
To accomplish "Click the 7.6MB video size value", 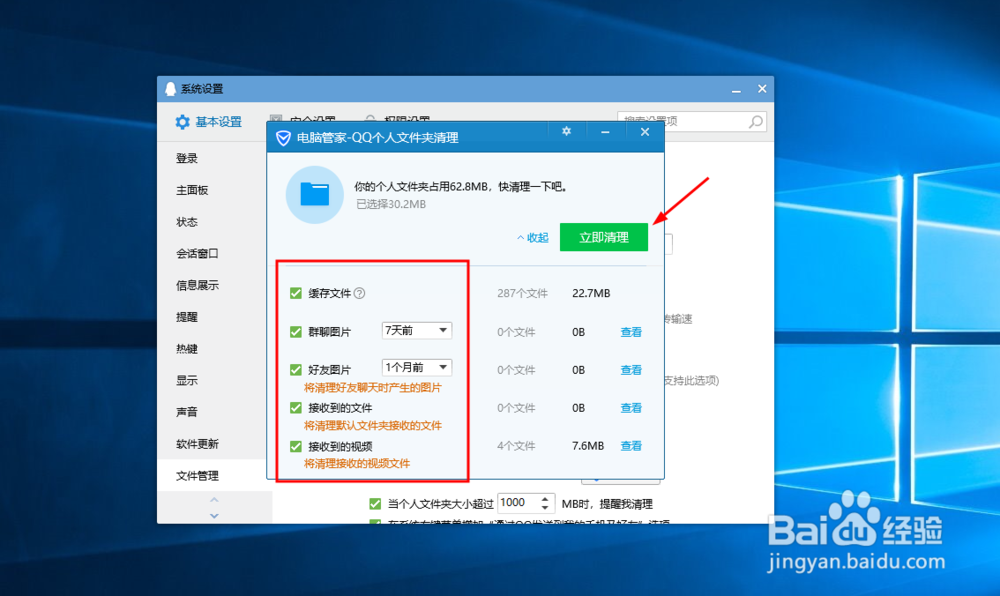I will [x=587, y=446].
